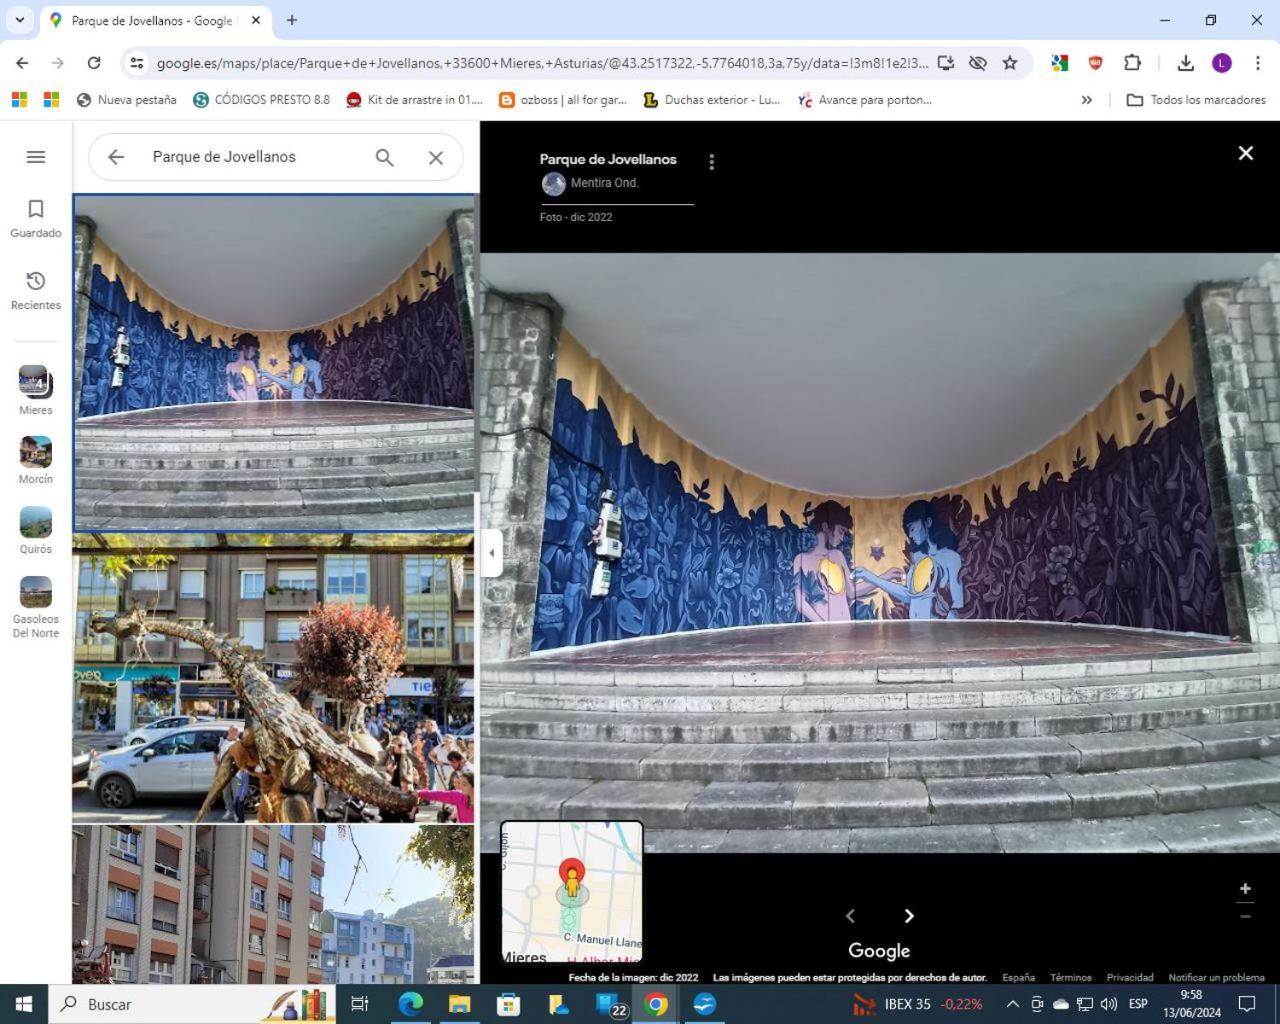Open the dragon sculpture photo thumbnail

click(273, 678)
